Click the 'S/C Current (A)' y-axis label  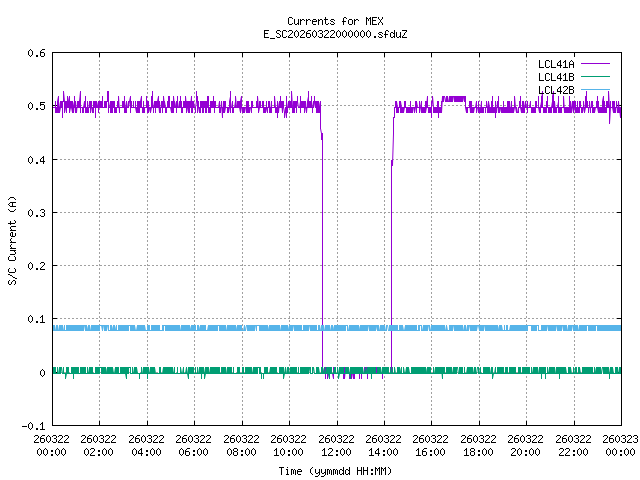pyautogui.click(x=13, y=239)
